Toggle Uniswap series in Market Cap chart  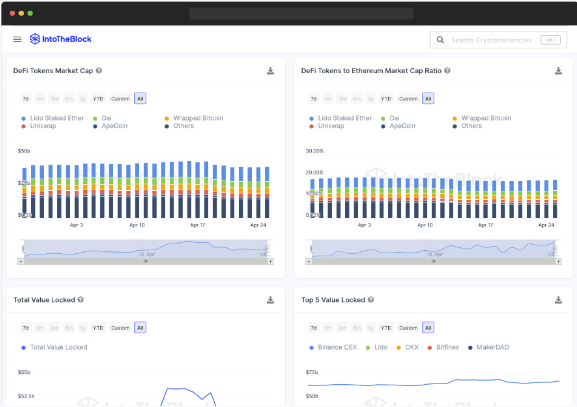click(x=39, y=126)
